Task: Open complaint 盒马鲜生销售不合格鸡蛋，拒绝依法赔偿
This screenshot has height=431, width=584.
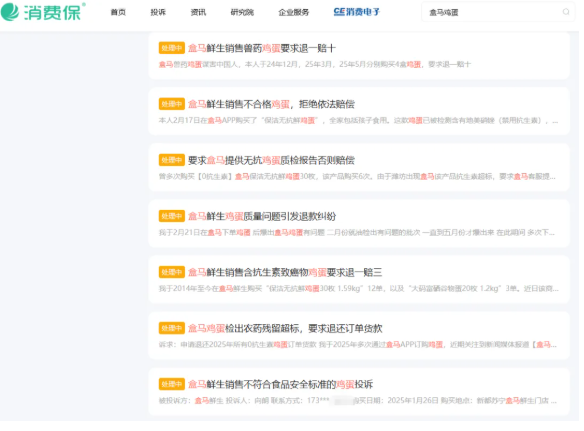Action: (x=271, y=104)
